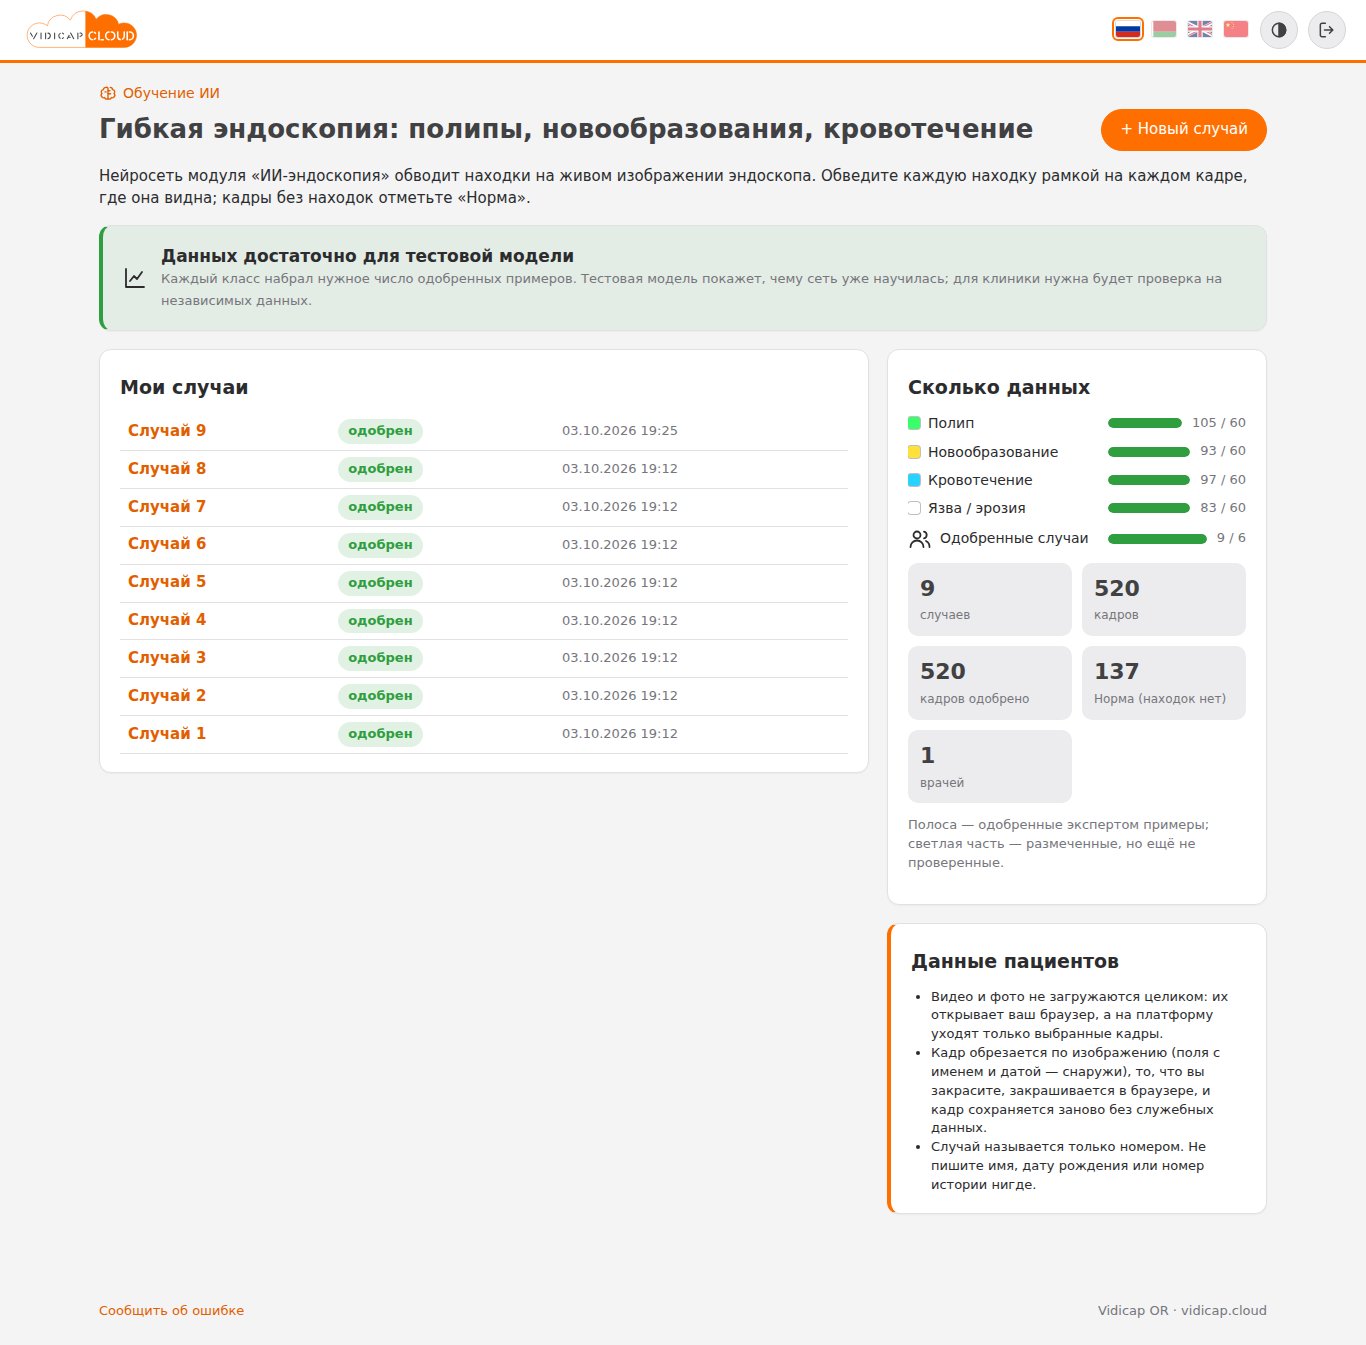The image size is (1366, 1345).
Task: Open Случай 7
Action: (167, 507)
